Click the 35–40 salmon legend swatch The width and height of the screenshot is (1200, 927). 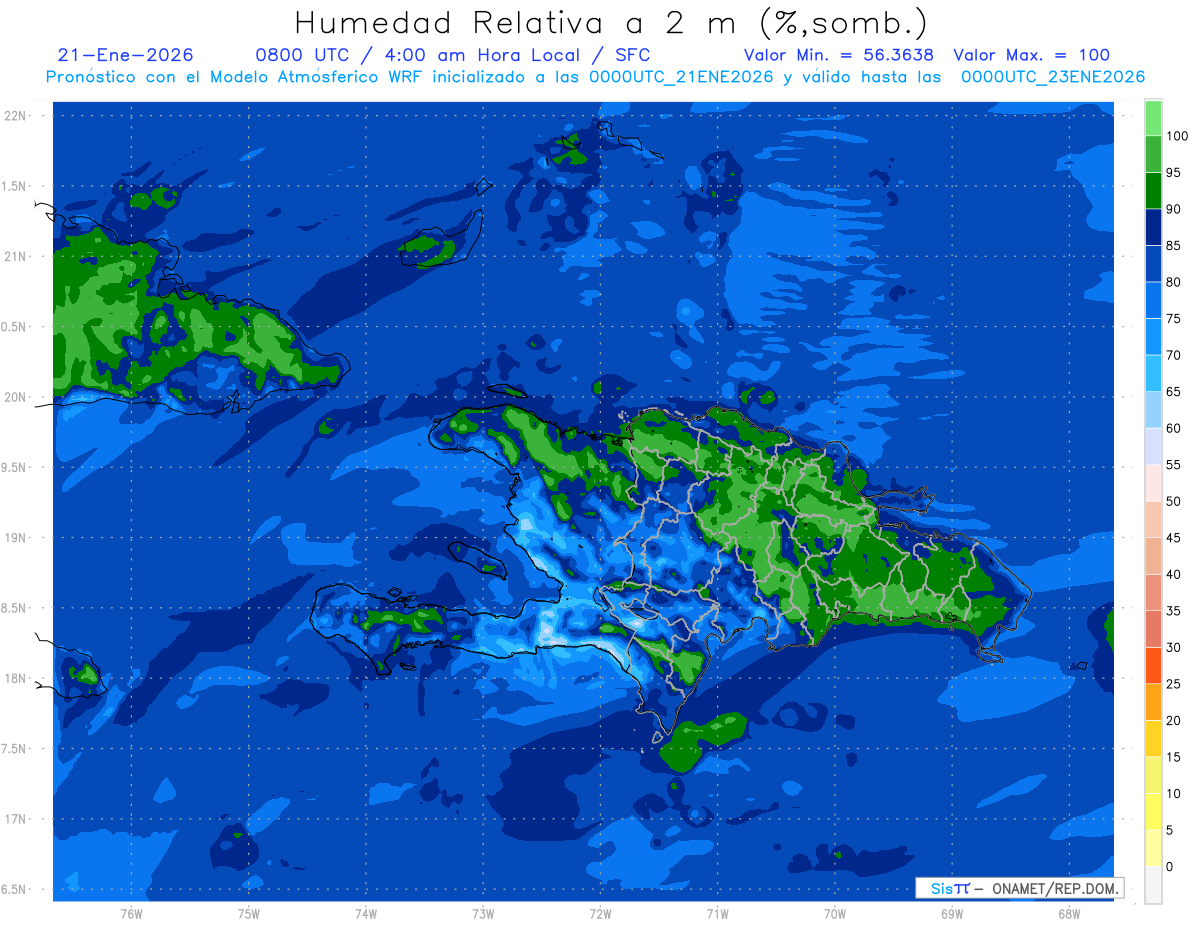pyautogui.click(x=1153, y=592)
